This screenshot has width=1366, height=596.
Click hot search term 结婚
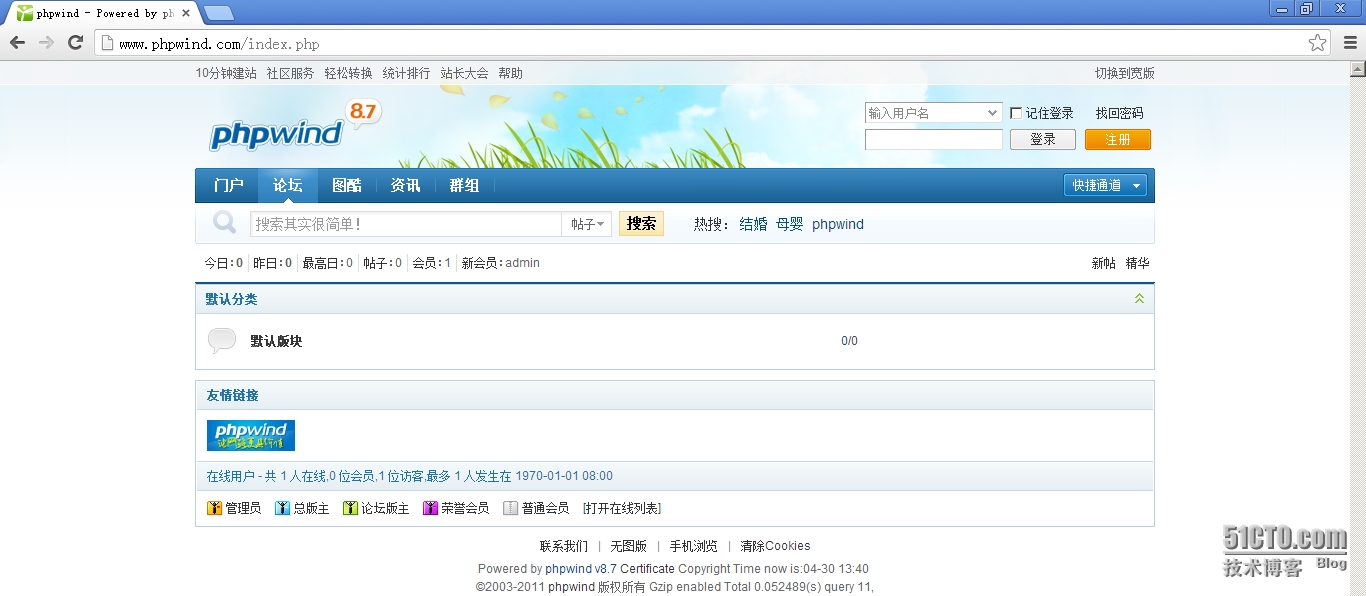coord(753,224)
